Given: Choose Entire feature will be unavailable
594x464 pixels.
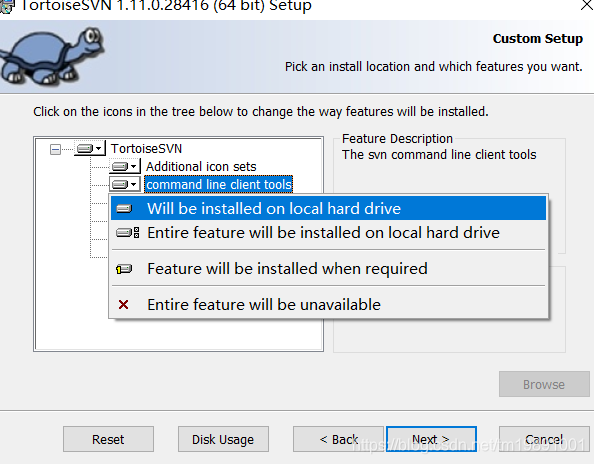Looking at the screenshot, I should coord(328,305).
